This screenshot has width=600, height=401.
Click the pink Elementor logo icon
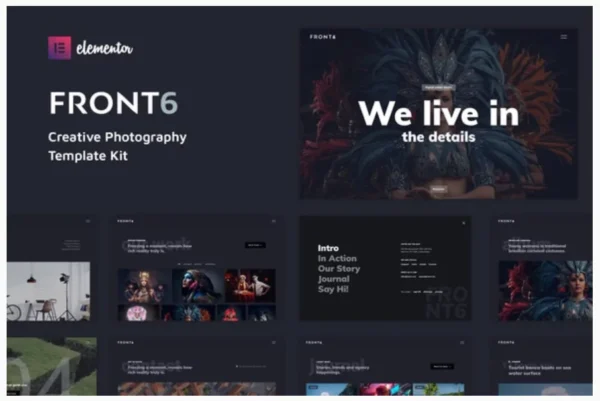[x=60, y=48]
